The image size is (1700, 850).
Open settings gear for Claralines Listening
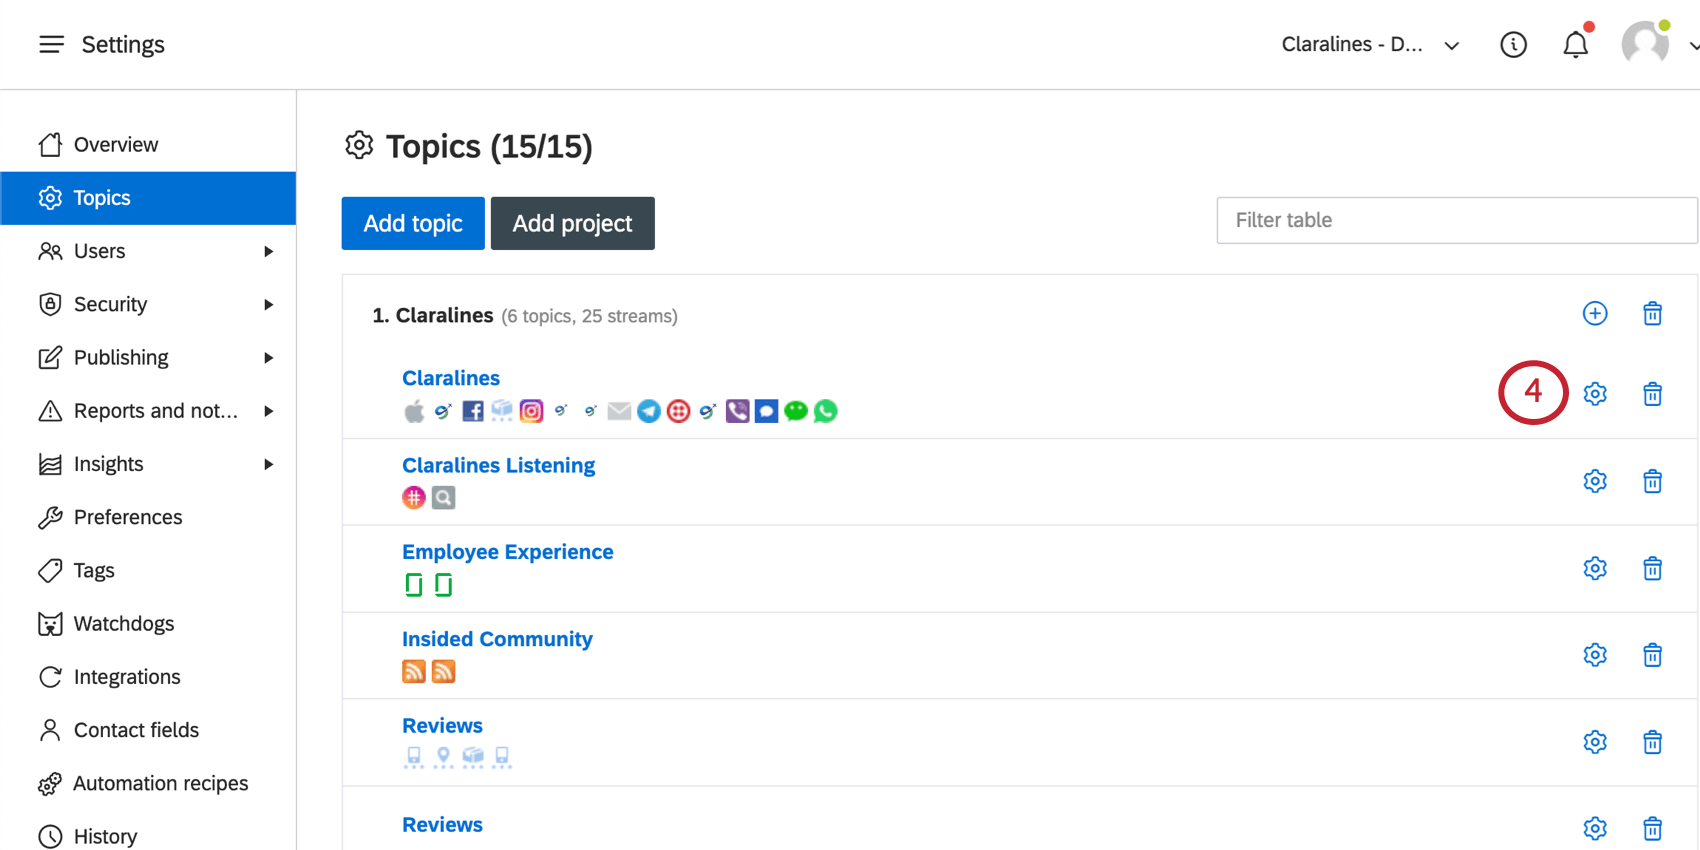point(1595,481)
